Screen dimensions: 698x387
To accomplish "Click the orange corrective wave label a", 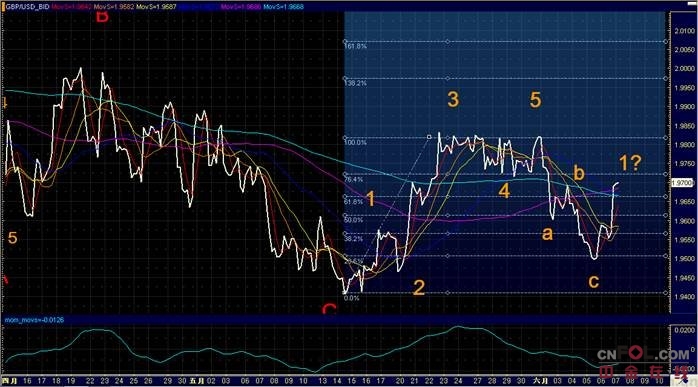I will (x=547, y=233).
